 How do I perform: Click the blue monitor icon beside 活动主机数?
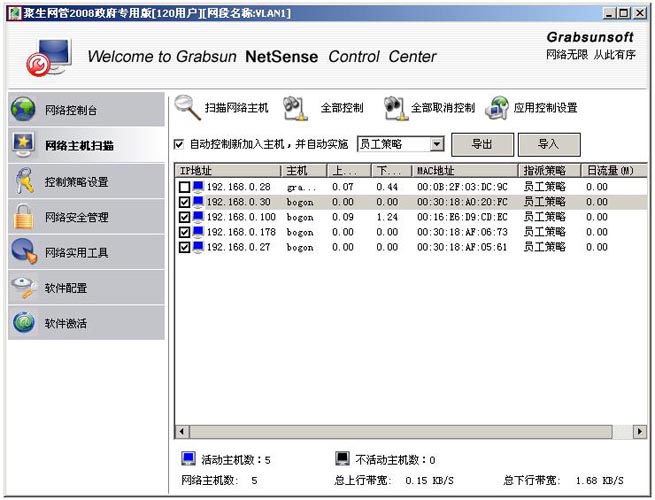pos(188,459)
